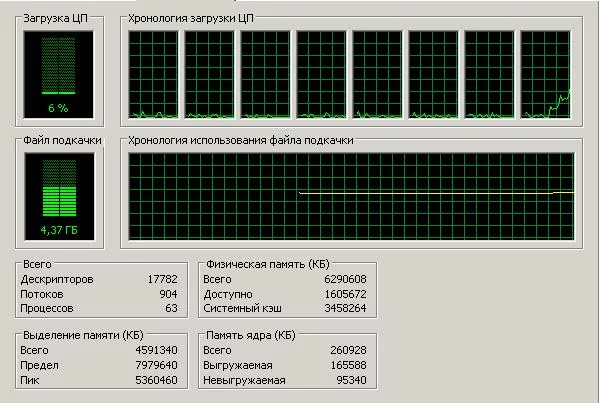Click the Системный кэш value 3458264

pos(346,310)
